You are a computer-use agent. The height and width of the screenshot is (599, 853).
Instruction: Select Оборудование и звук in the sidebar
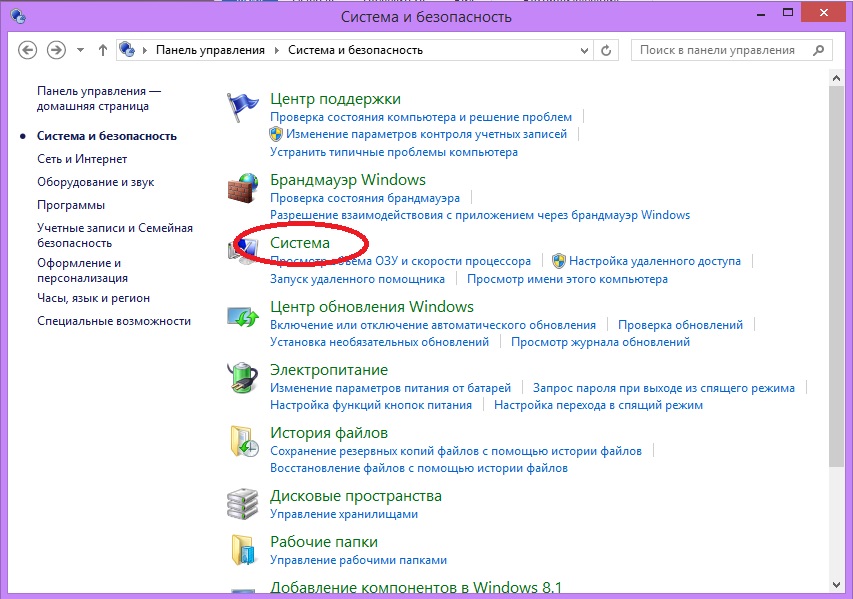95,182
